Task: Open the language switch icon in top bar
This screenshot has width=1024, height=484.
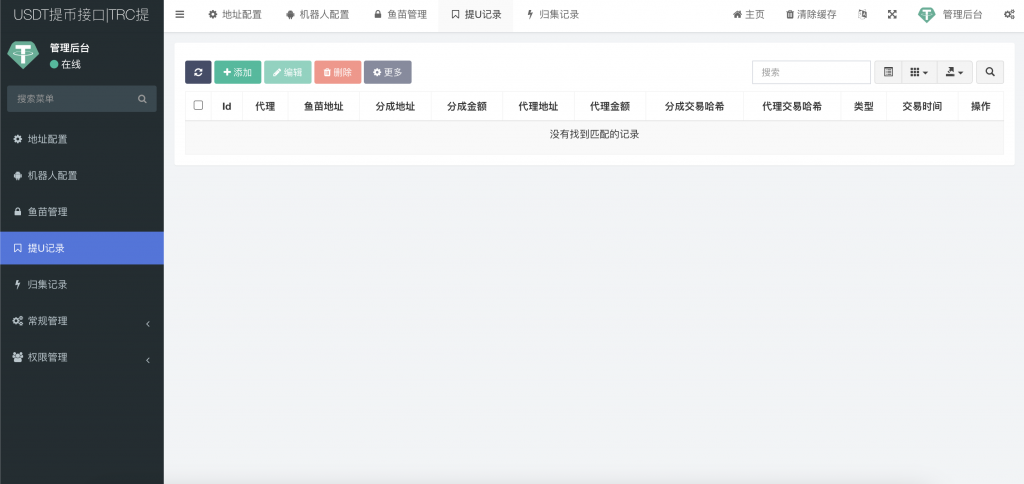Action: point(863,15)
